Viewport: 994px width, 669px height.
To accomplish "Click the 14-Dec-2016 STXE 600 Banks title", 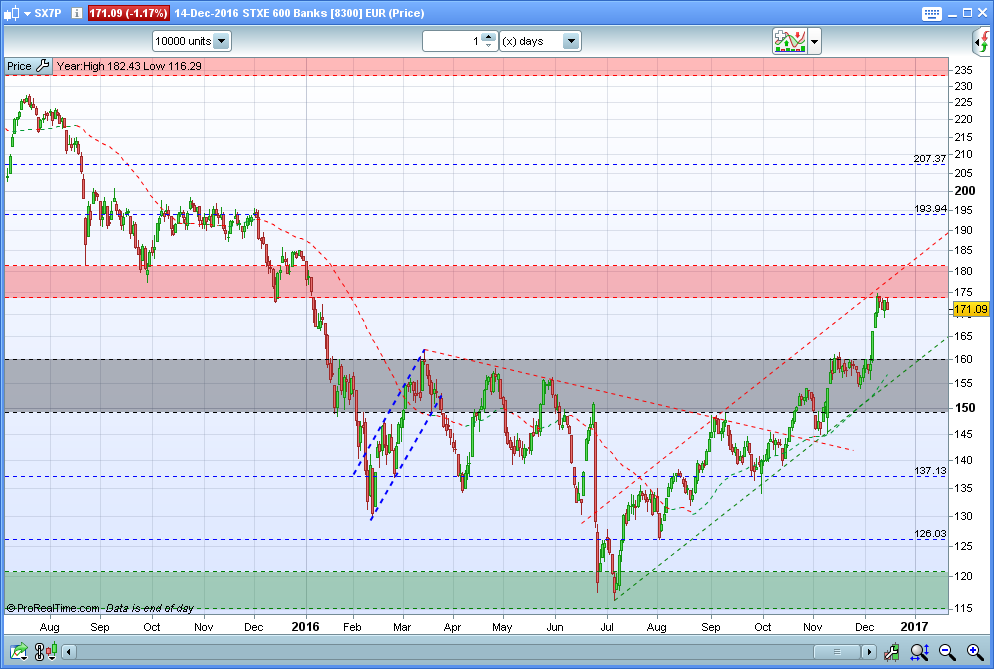I will 299,13.
